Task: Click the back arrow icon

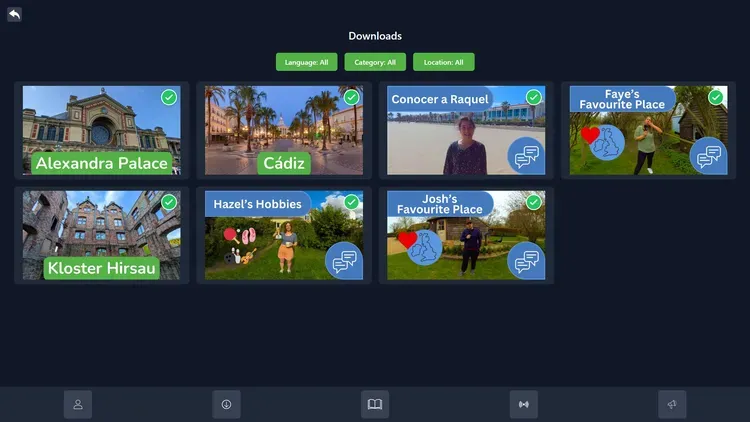Action: [14, 14]
